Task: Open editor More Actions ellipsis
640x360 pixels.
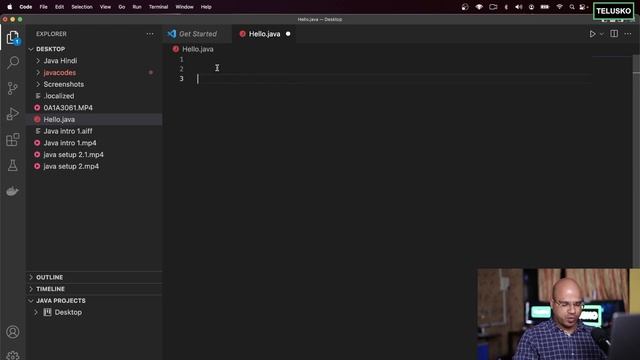Action: tap(628, 34)
